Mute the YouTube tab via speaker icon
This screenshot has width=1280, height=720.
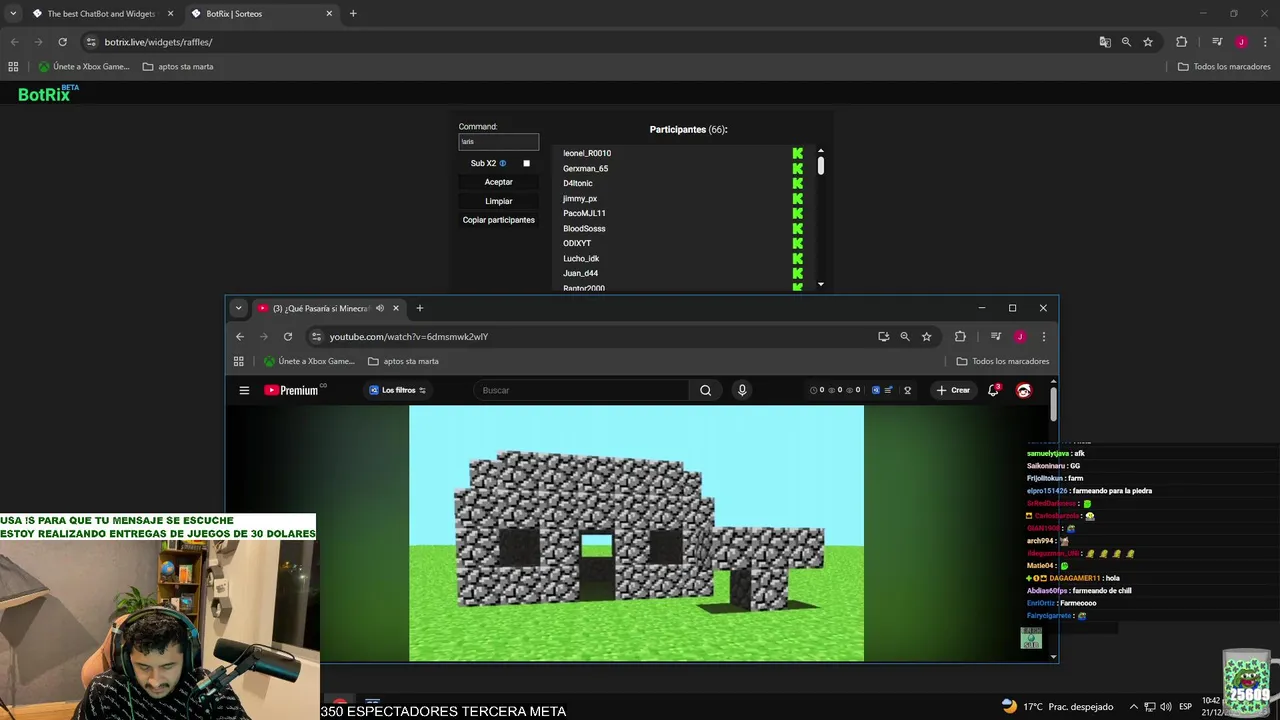(380, 308)
